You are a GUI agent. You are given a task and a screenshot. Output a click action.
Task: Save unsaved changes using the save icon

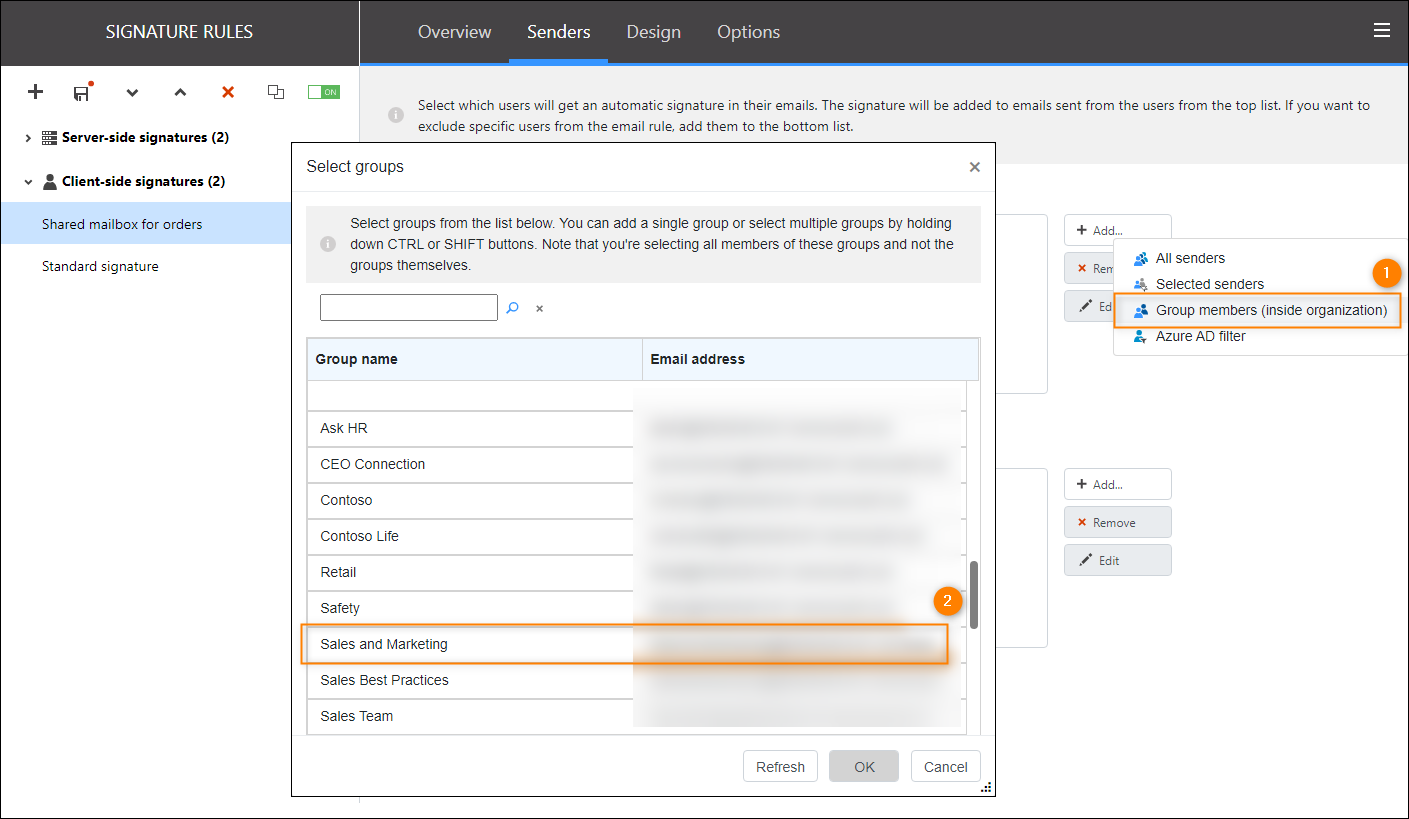pos(82,92)
